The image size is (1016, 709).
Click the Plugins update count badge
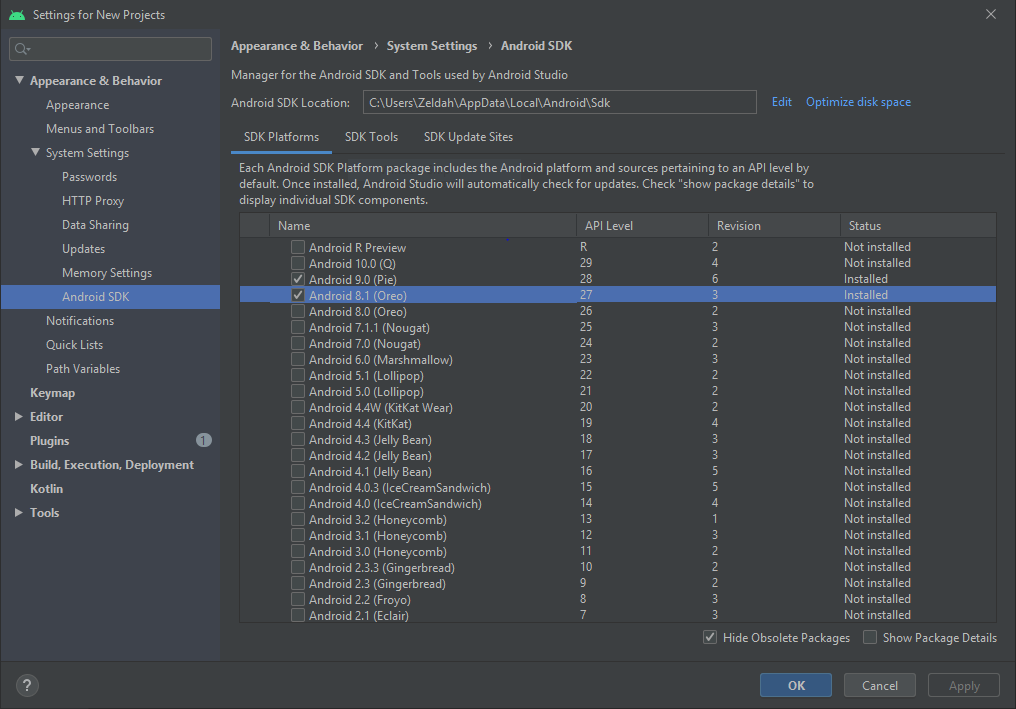click(203, 441)
